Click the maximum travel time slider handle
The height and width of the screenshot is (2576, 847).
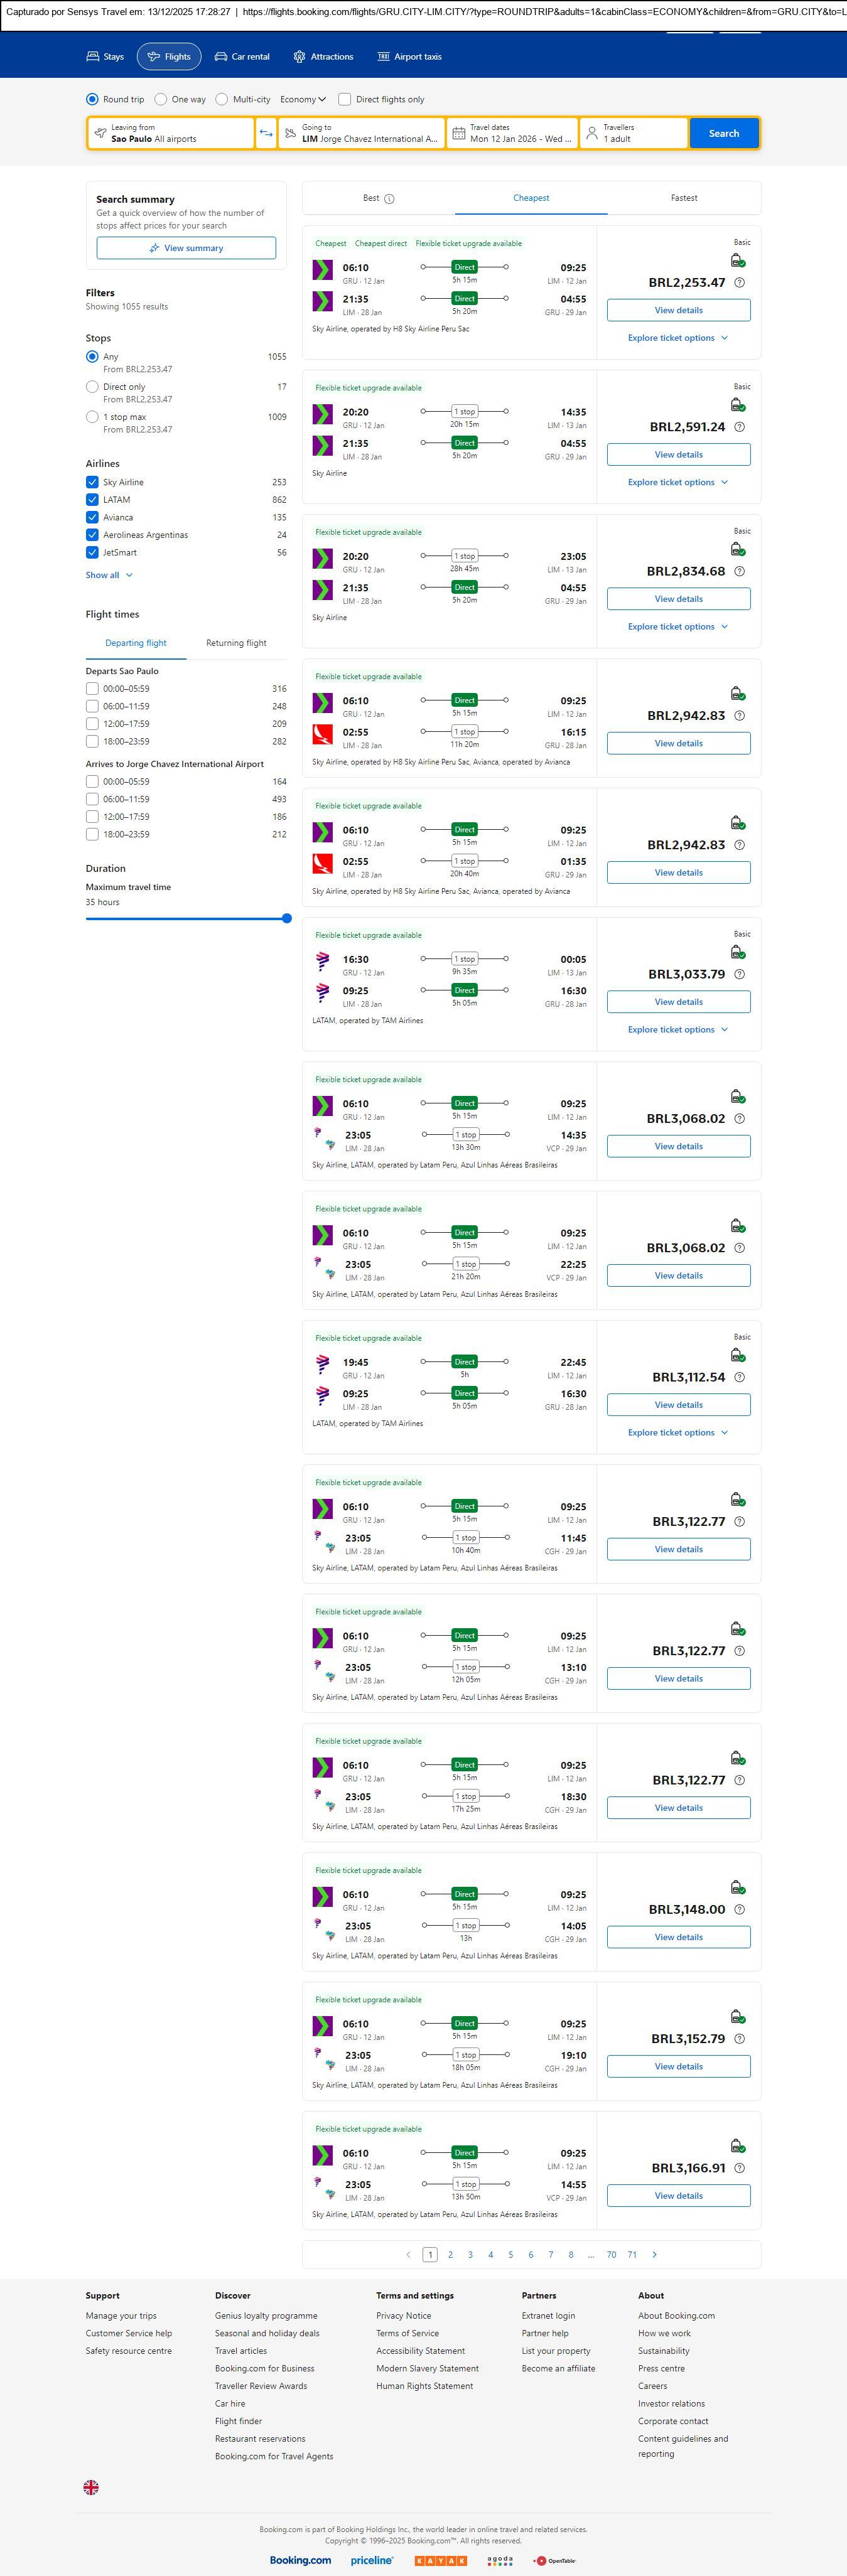click(x=287, y=918)
